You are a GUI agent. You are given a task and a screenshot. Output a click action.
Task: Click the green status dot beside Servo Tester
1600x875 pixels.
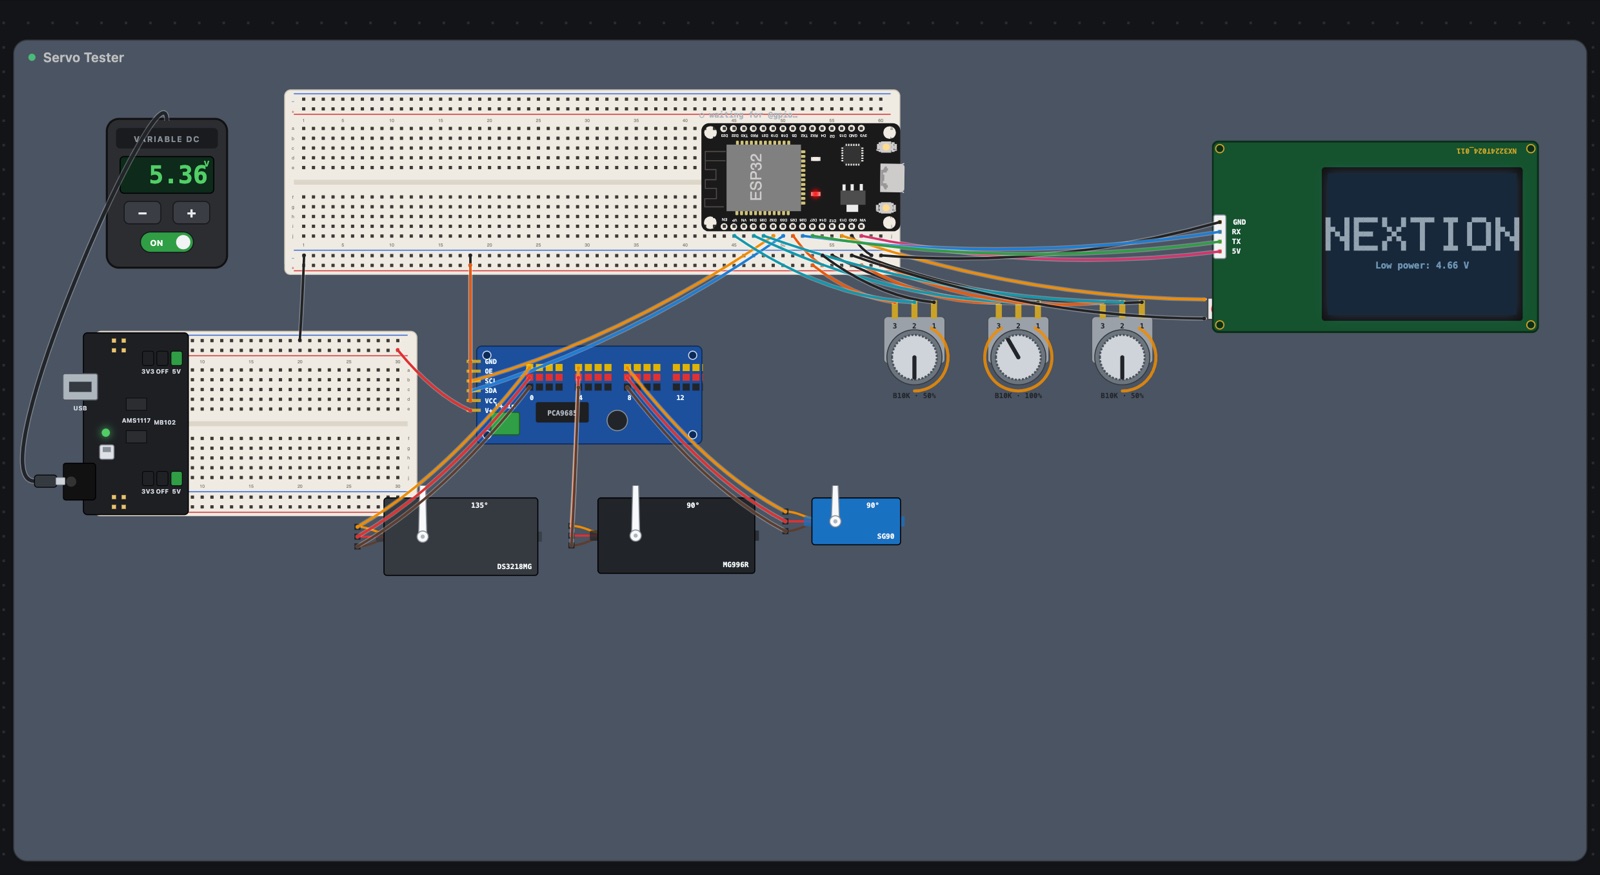[32, 58]
